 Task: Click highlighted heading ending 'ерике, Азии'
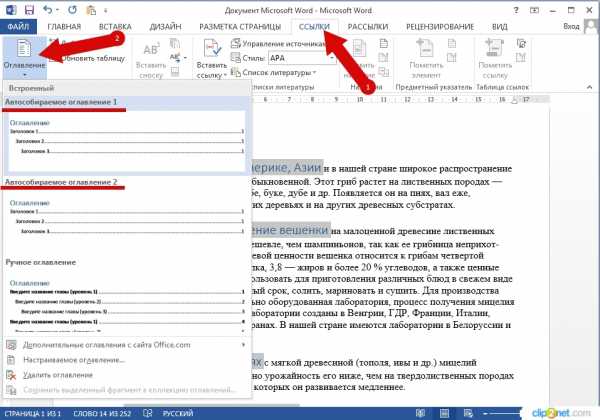point(288,167)
